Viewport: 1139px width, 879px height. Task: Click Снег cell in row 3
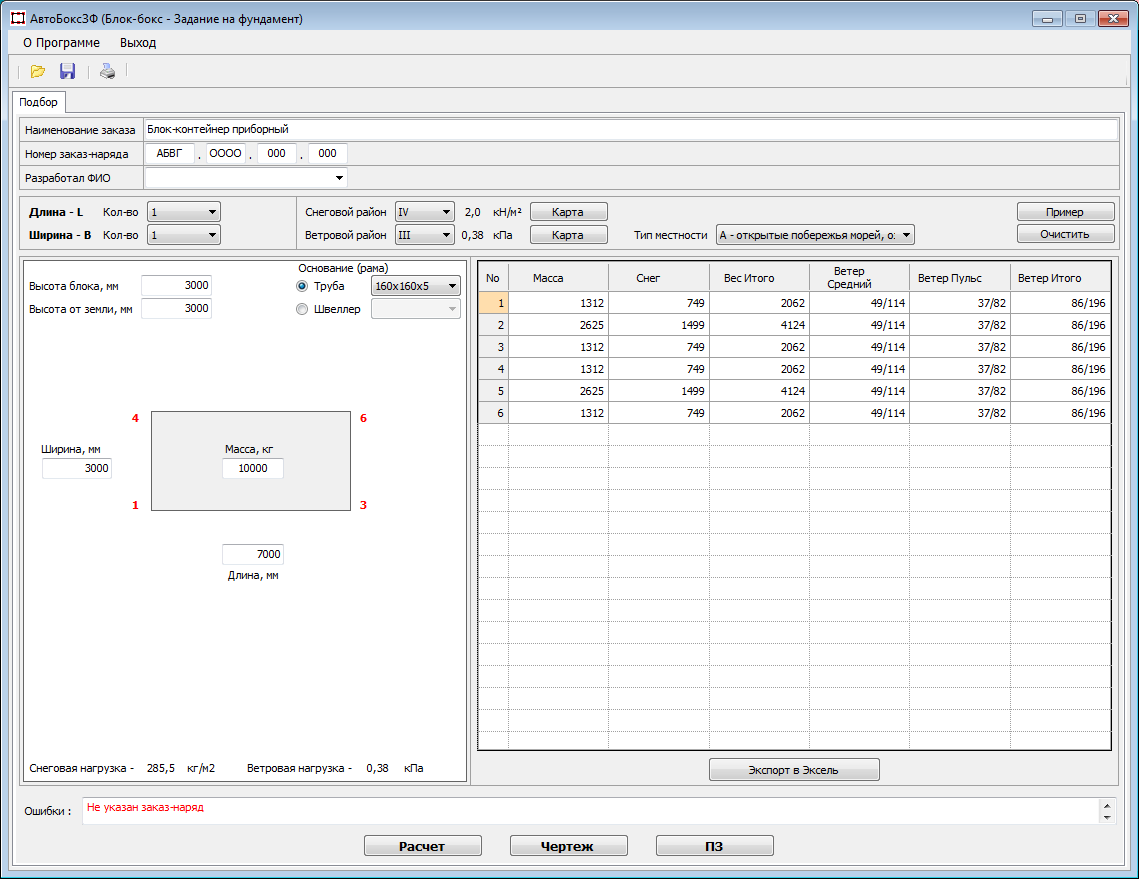click(x=659, y=347)
